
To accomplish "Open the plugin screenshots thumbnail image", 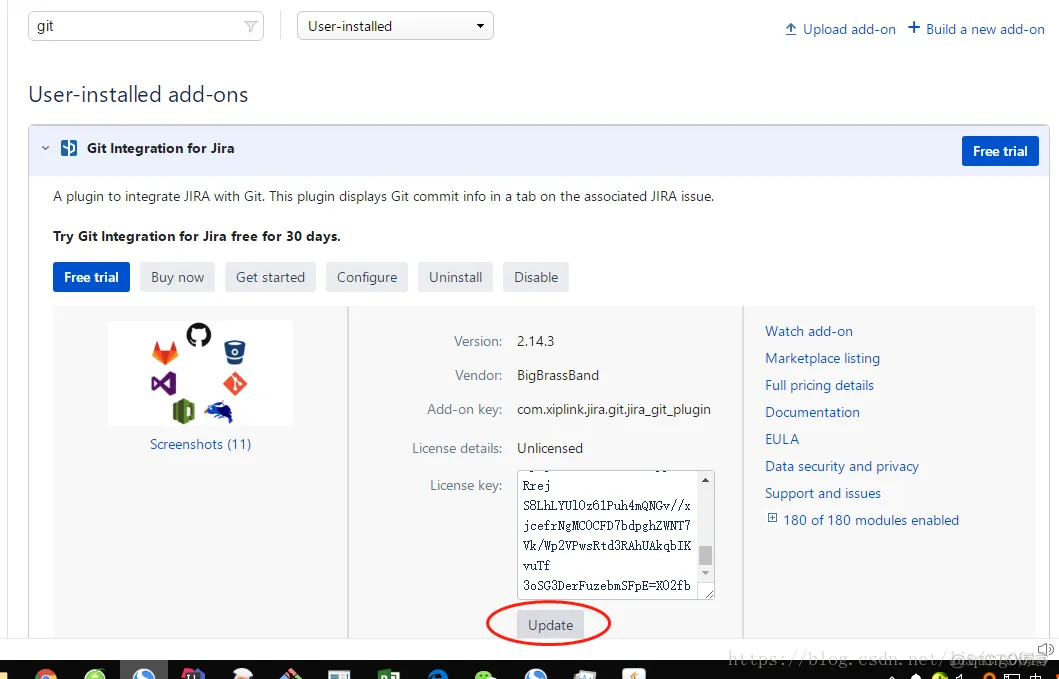I will coord(200,373).
